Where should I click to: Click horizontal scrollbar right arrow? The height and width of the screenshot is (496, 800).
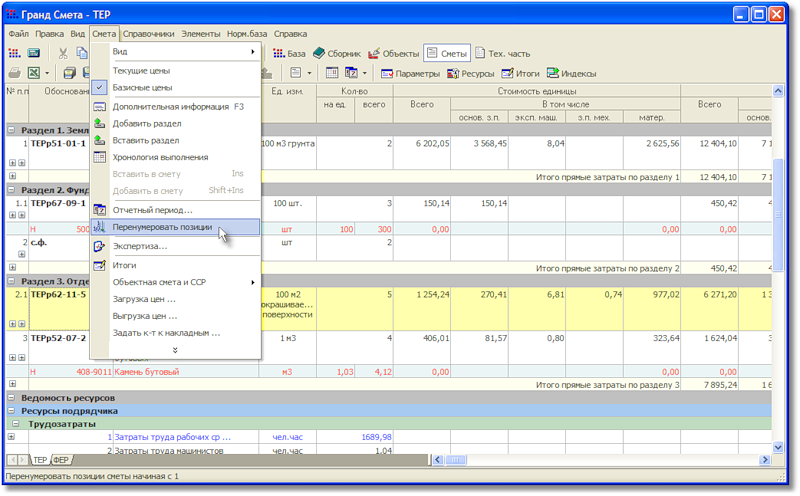point(765,460)
